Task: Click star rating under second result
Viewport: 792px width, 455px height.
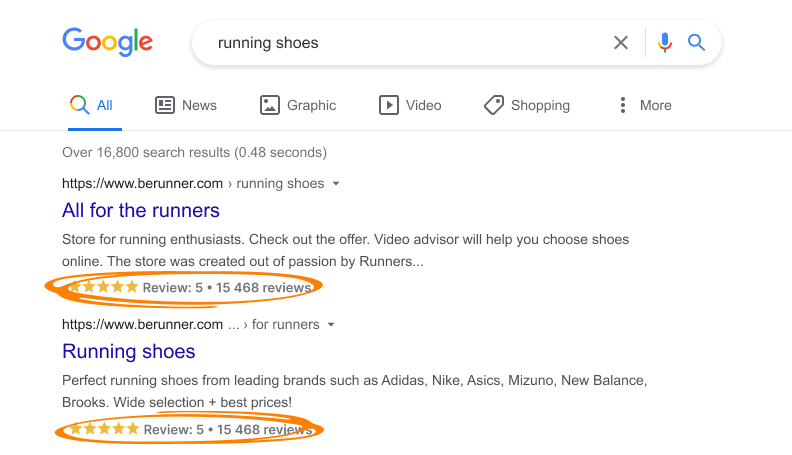Action: pyautogui.click(x=104, y=429)
